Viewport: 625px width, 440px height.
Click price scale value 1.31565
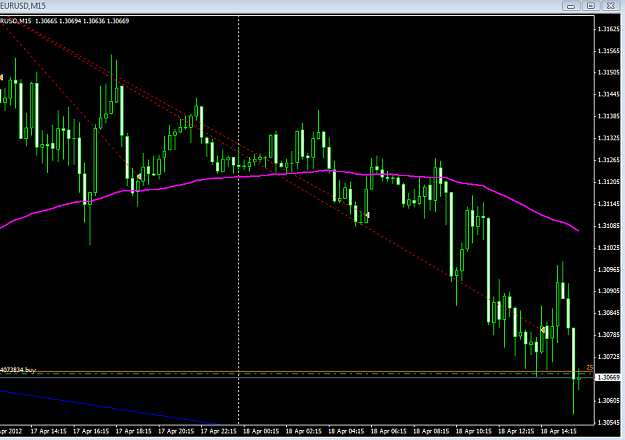click(x=609, y=51)
